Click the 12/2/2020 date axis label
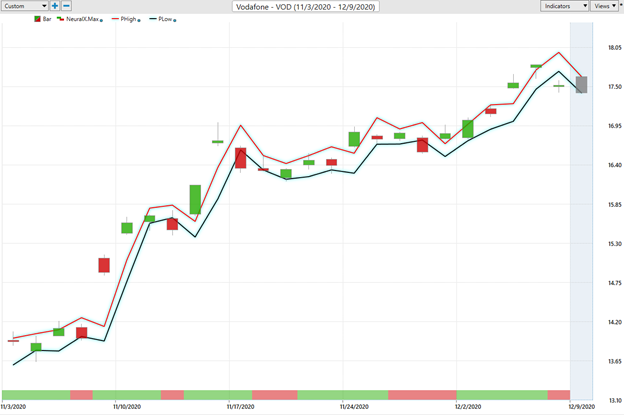Viewport: 624px width, 415px height. pyautogui.click(x=468, y=407)
